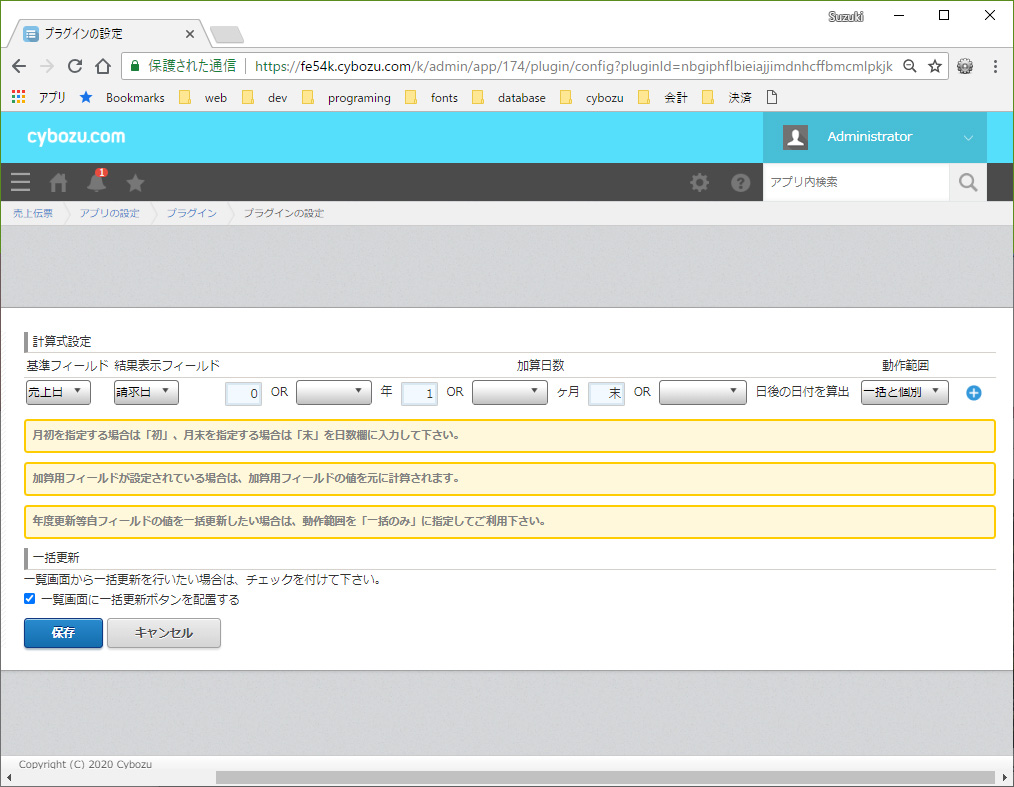
Task: Open the fonts bookmarks folder
Action: pyautogui.click(x=432, y=98)
